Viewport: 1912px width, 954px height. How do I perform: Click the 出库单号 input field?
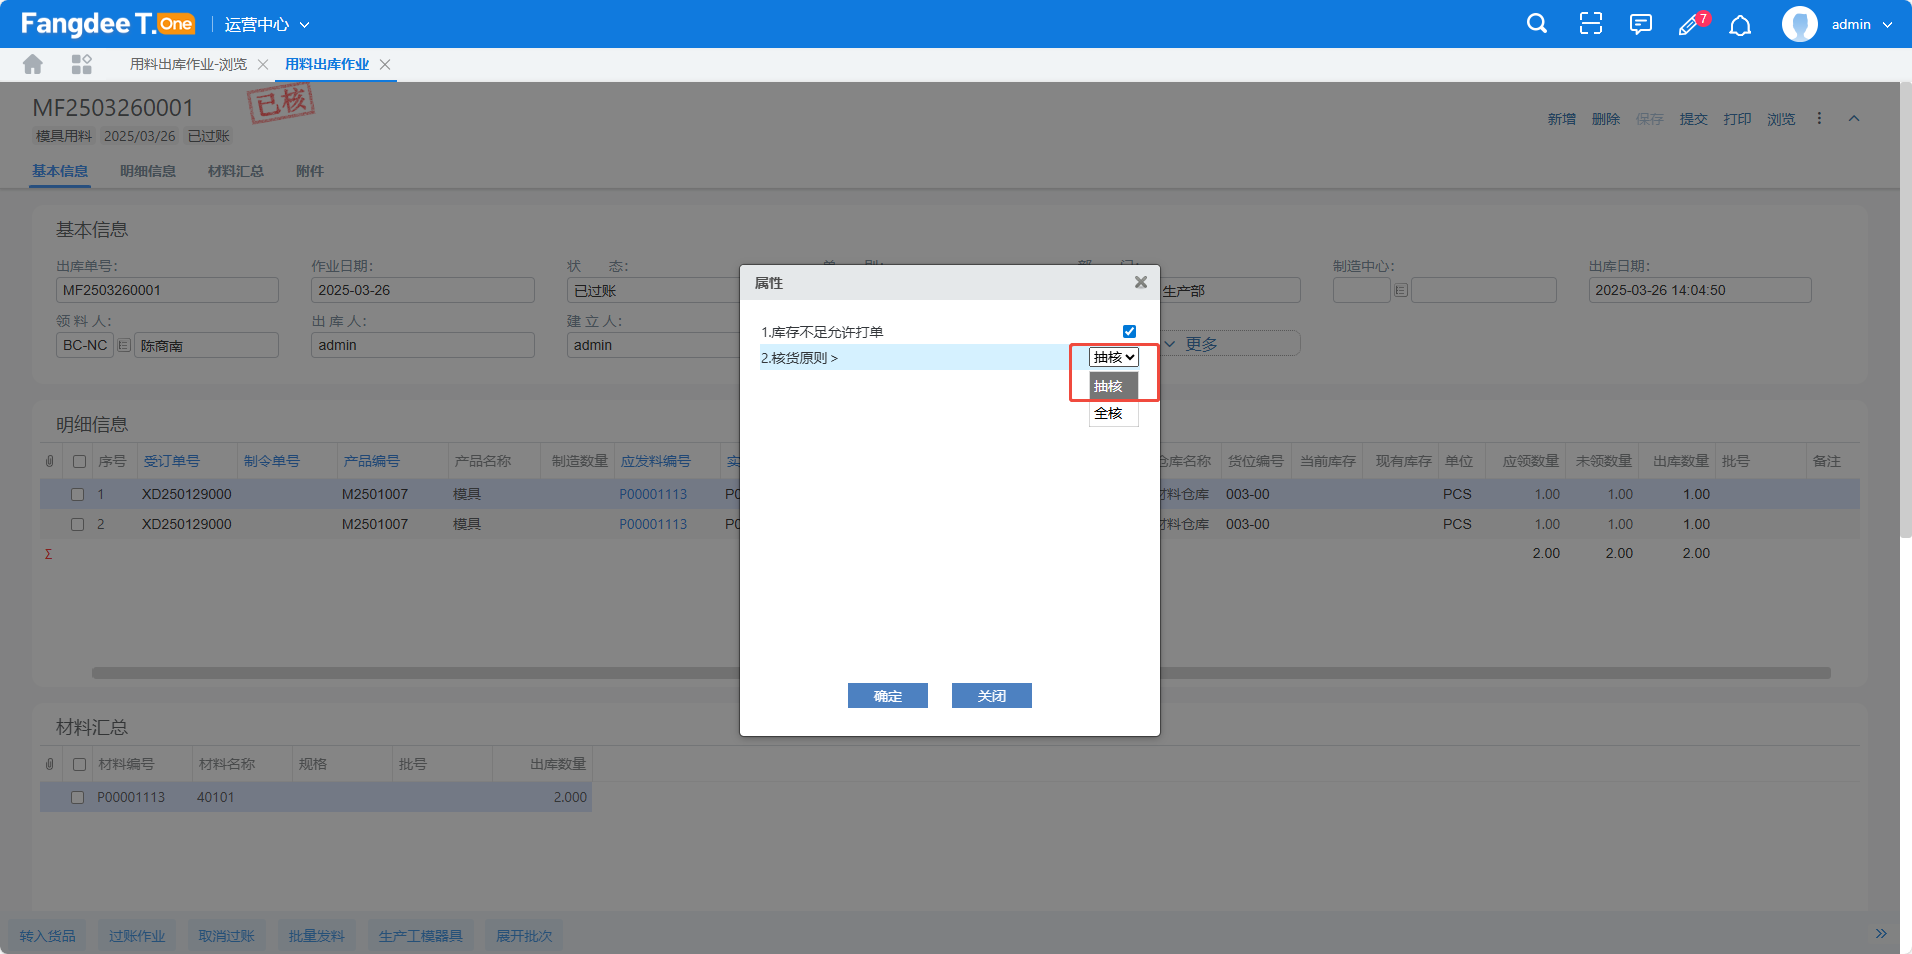[167, 291]
